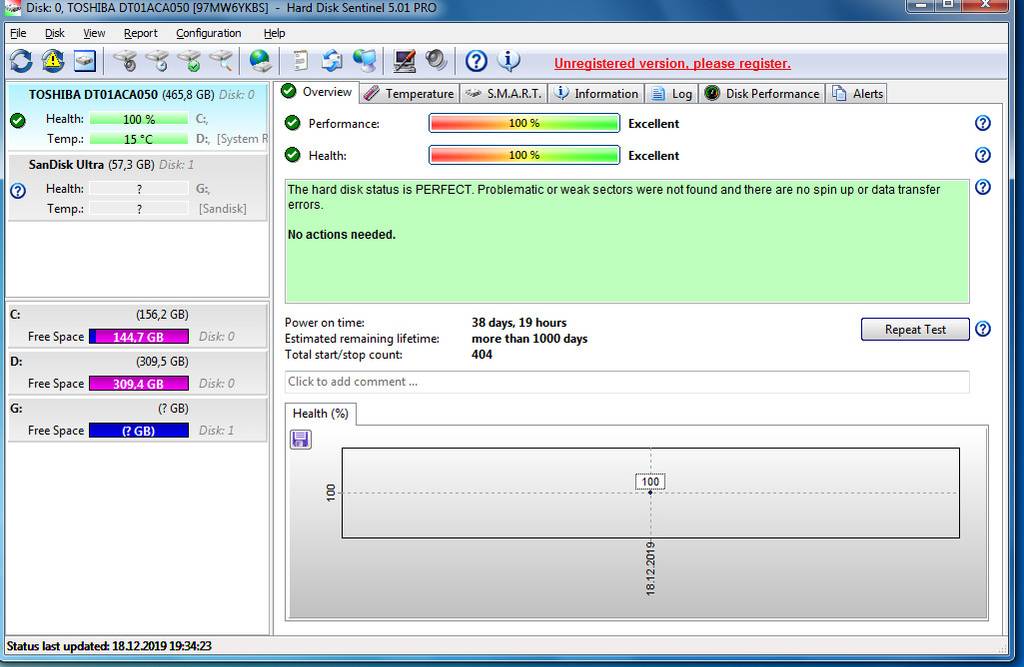1024x667 pixels.
Task: Click the 18.12.2019 date label under graph
Action: pyautogui.click(x=650, y=568)
